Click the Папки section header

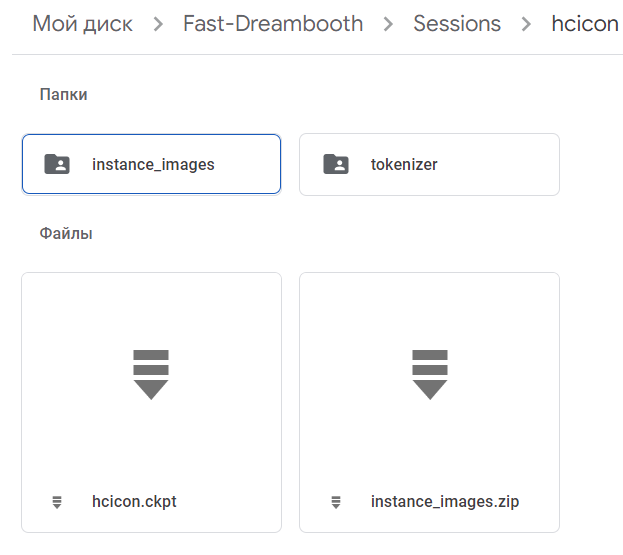[63, 94]
